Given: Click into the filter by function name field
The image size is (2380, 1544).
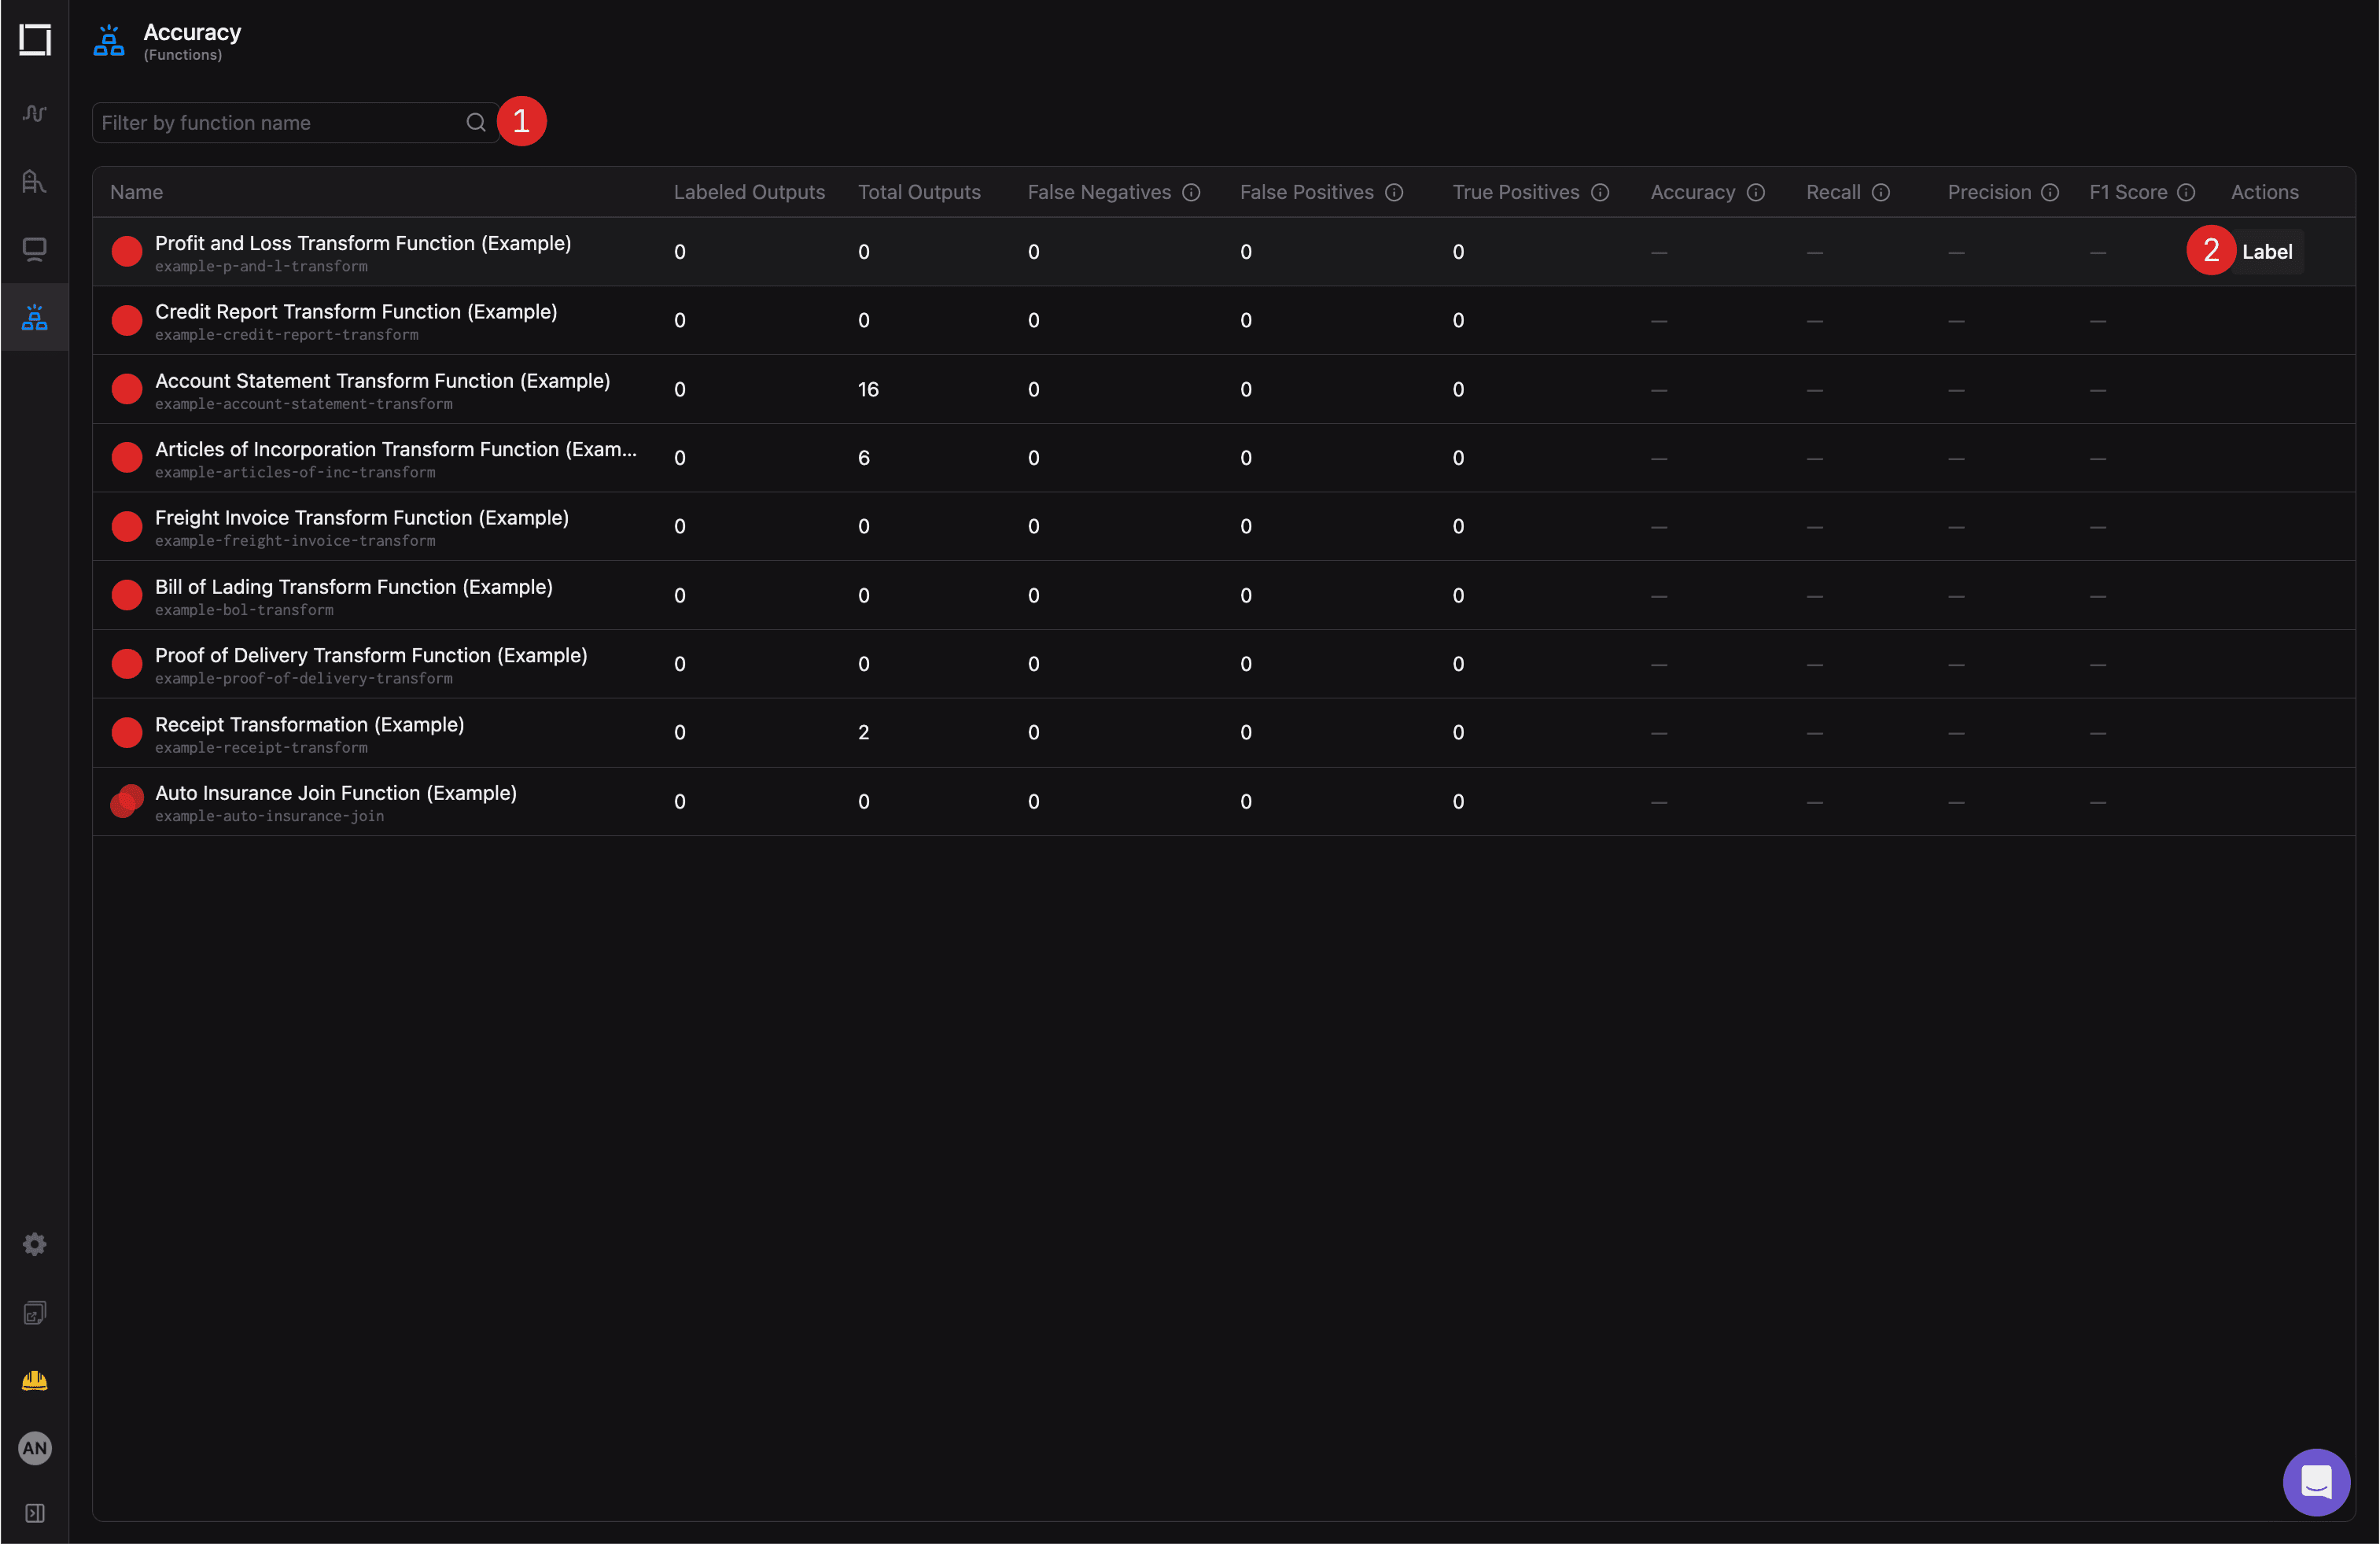Looking at the screenshot, I should click(x=280, y=122).
